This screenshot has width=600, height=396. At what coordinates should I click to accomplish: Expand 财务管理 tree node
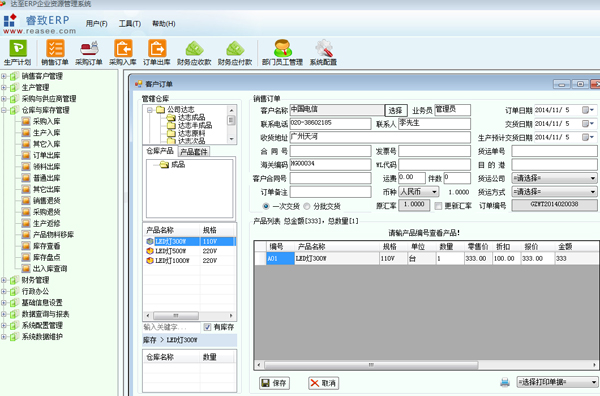4,280
